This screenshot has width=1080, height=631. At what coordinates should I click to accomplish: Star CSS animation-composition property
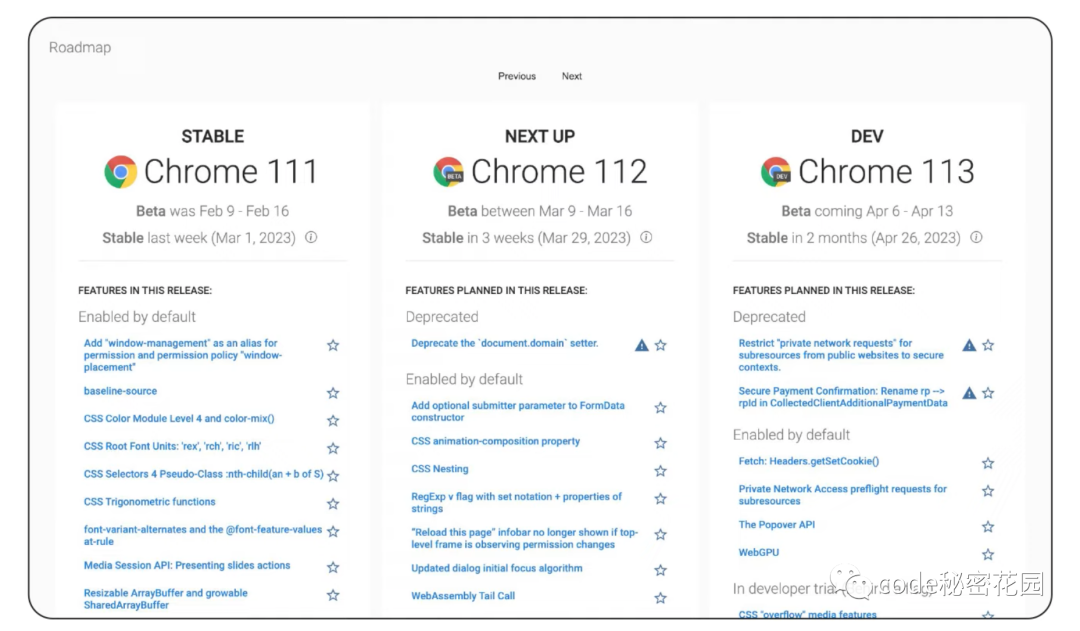point(661,443)
